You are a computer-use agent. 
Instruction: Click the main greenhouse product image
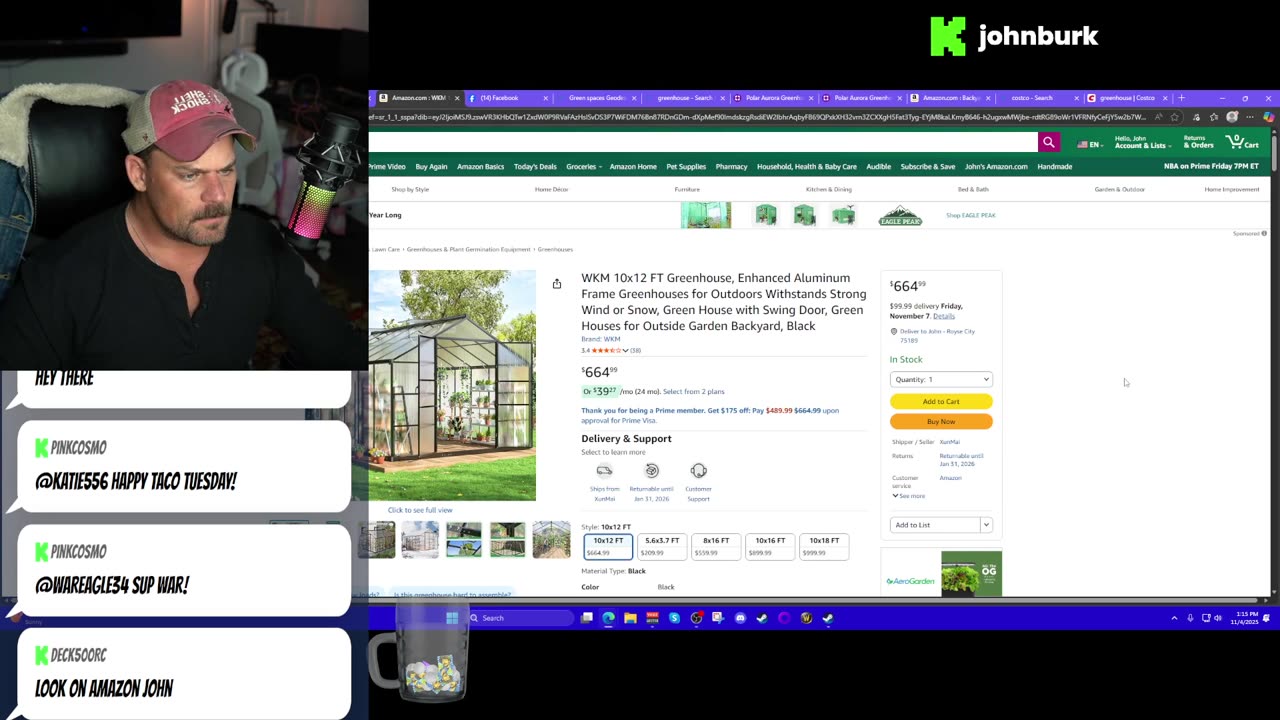452,385
